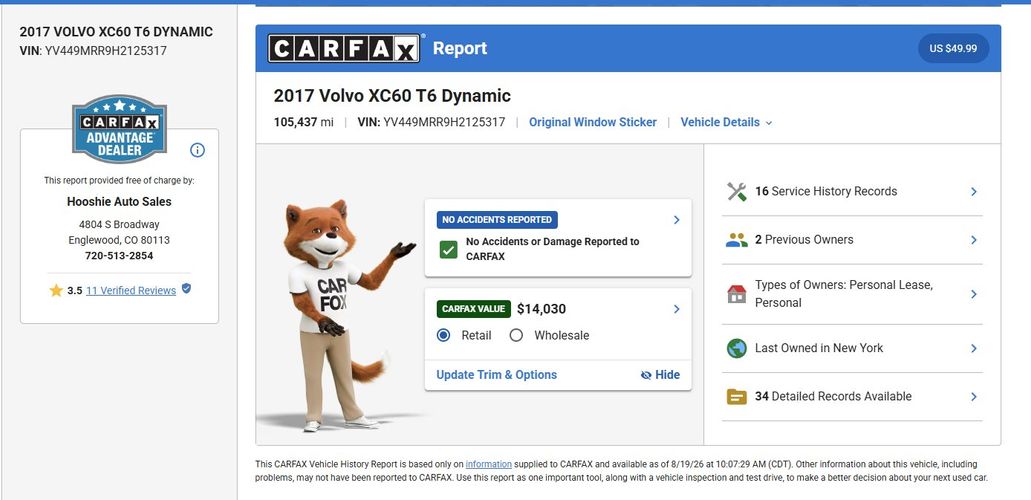Open 11 Verified Reviews link

[x=131, y=290]
